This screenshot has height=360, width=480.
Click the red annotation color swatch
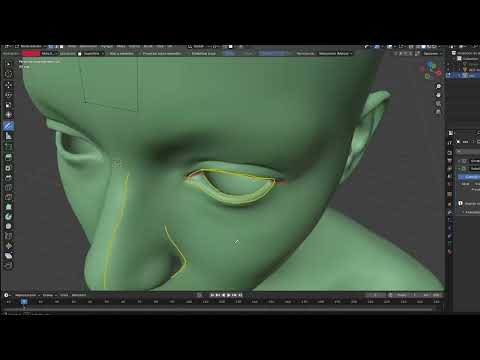[x=30, y=53]
